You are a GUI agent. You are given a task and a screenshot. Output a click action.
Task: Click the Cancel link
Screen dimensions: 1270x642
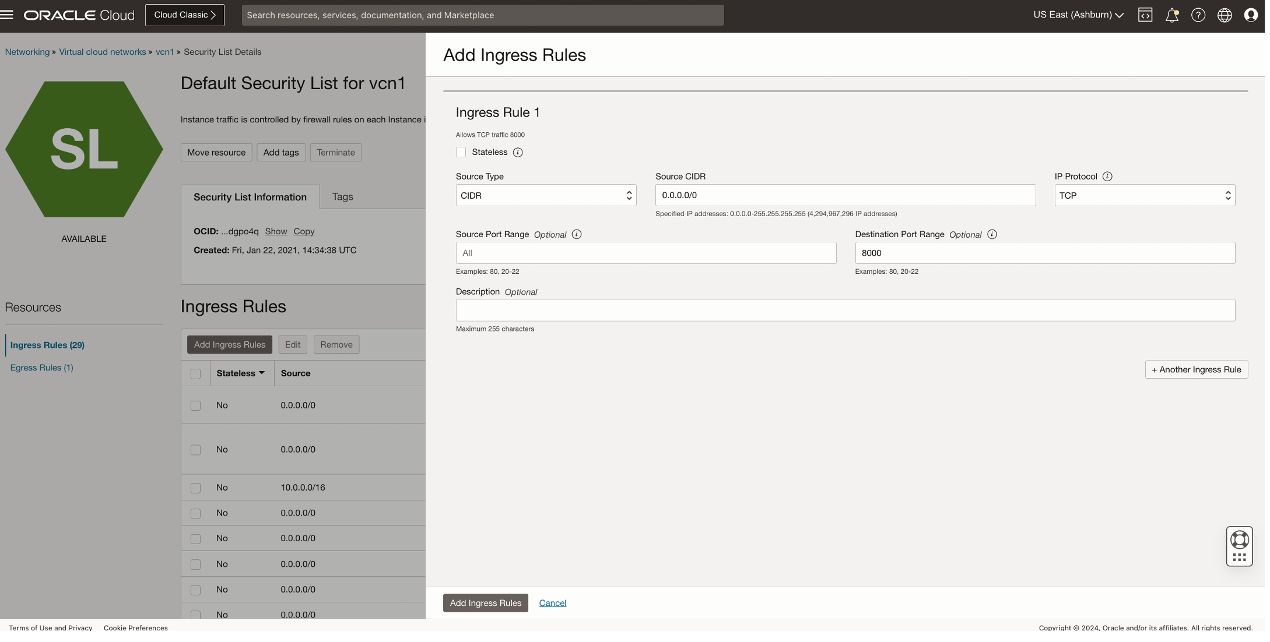point(553,603)
